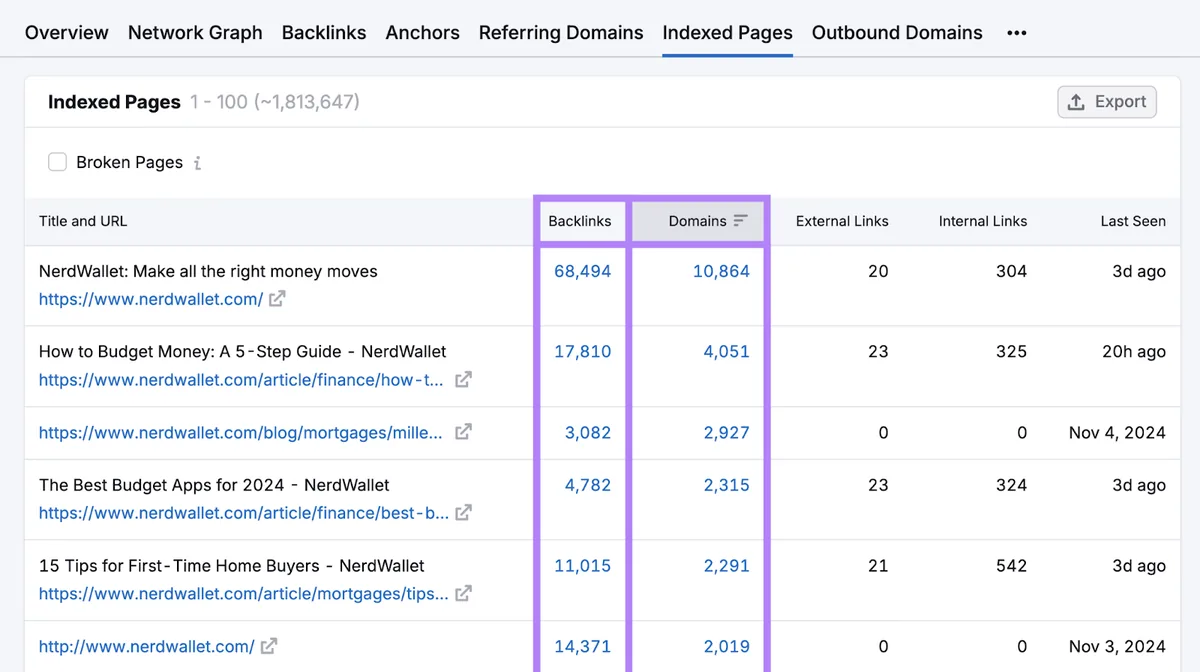Sort by Last Seen column header

coord(1133,221)
